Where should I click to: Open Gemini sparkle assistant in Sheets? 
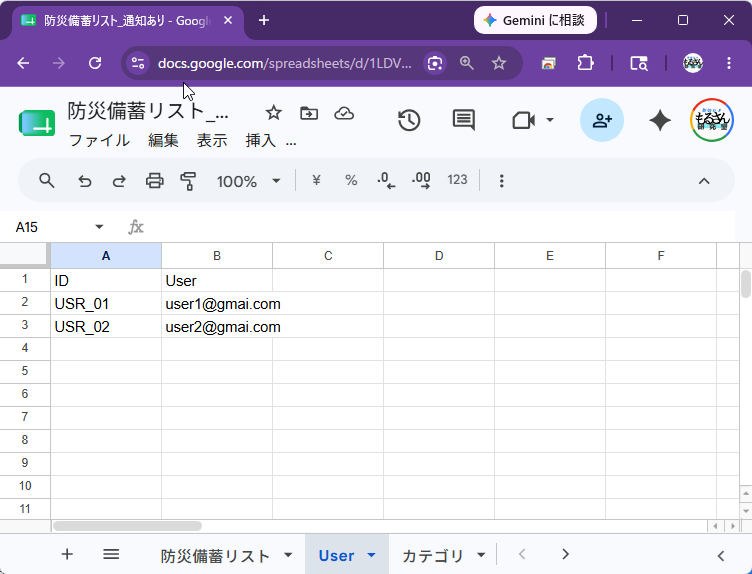pyautogui.click(x=660, y=120)
